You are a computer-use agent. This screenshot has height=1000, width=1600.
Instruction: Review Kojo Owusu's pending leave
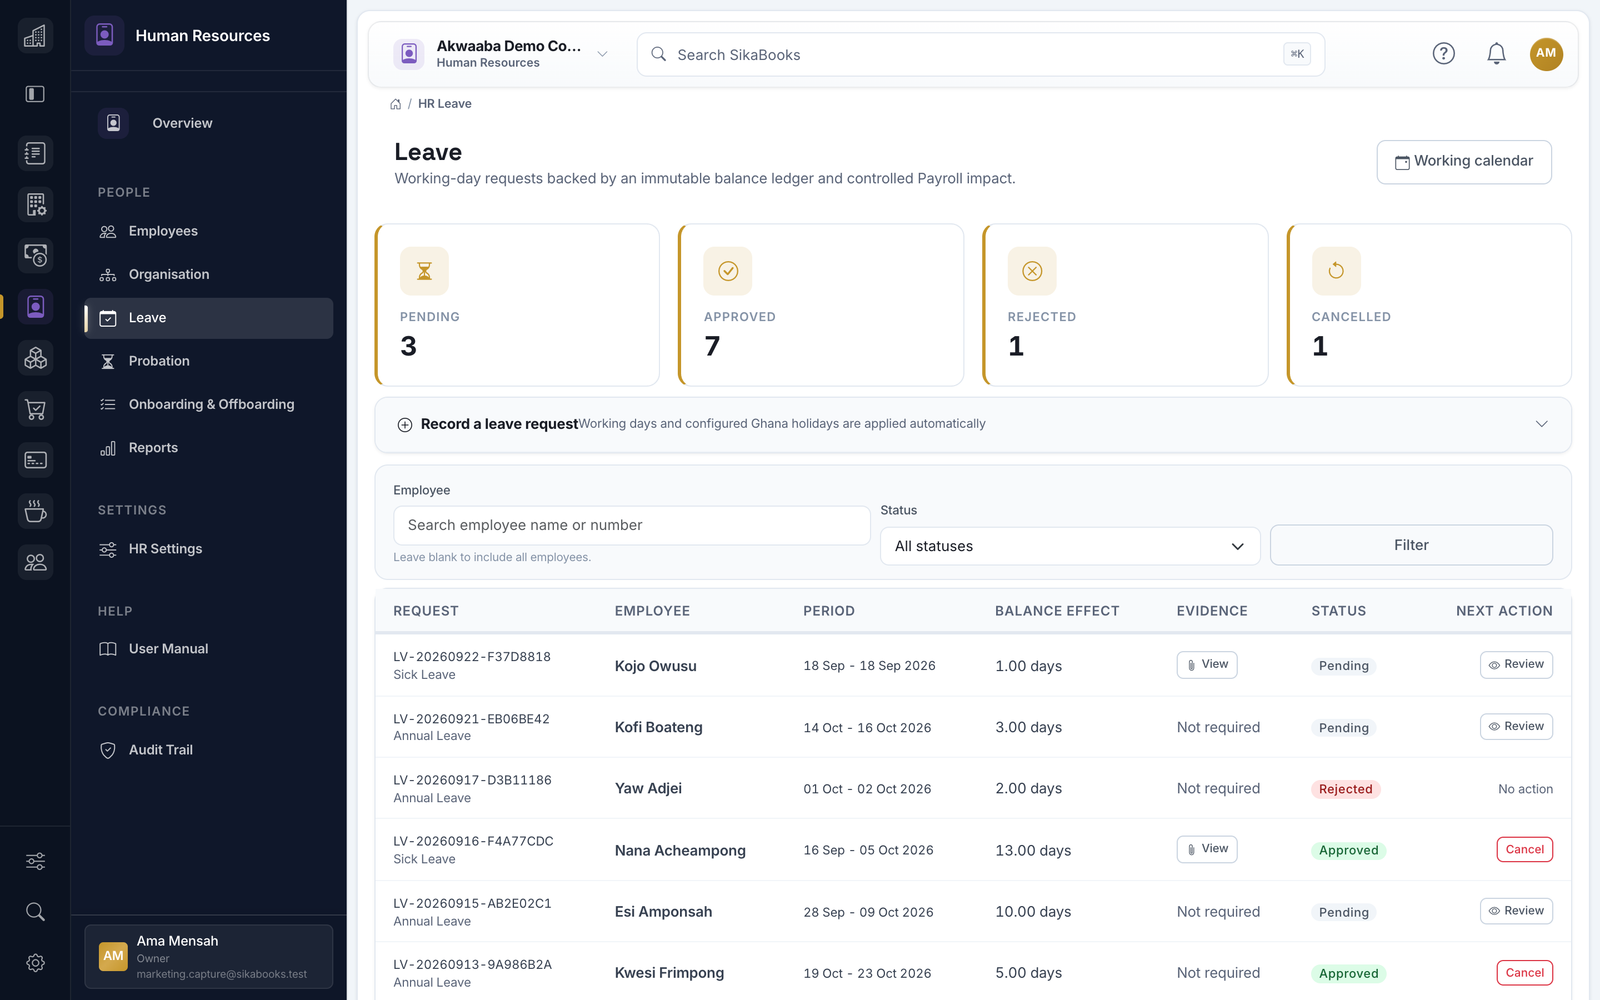tap(1516, 665)
